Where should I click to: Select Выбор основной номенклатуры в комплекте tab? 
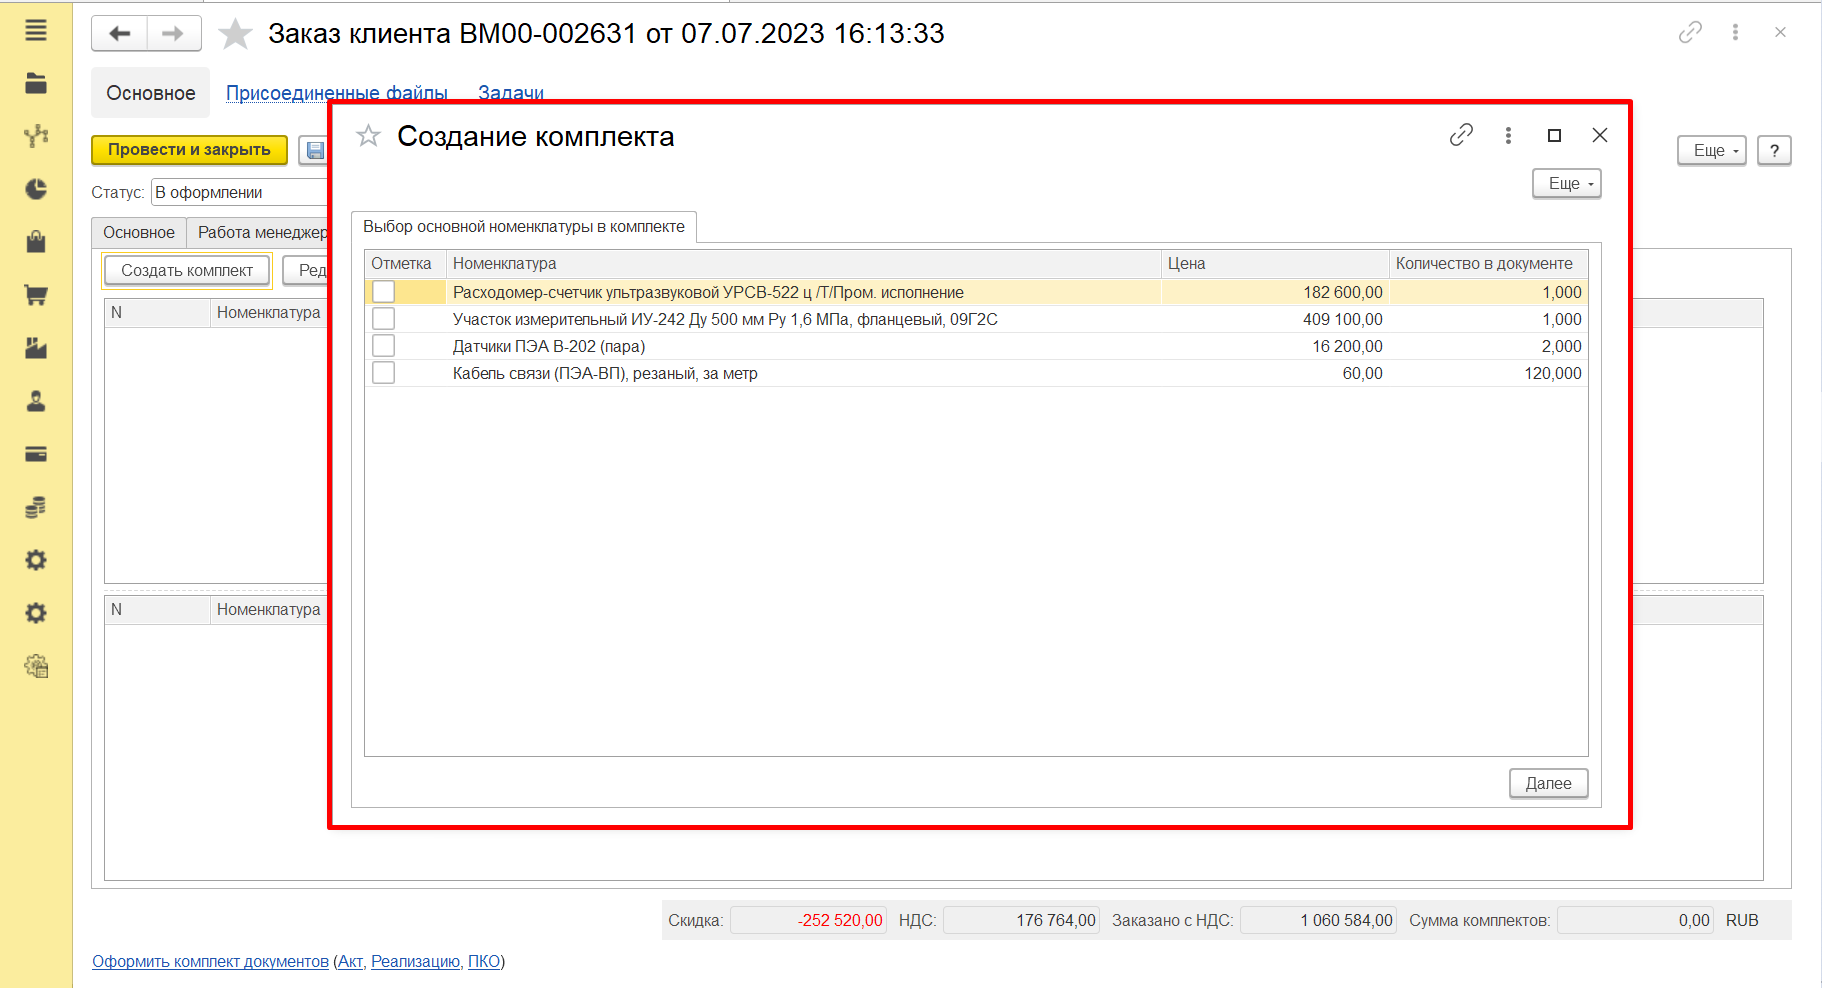click(524, 227)
